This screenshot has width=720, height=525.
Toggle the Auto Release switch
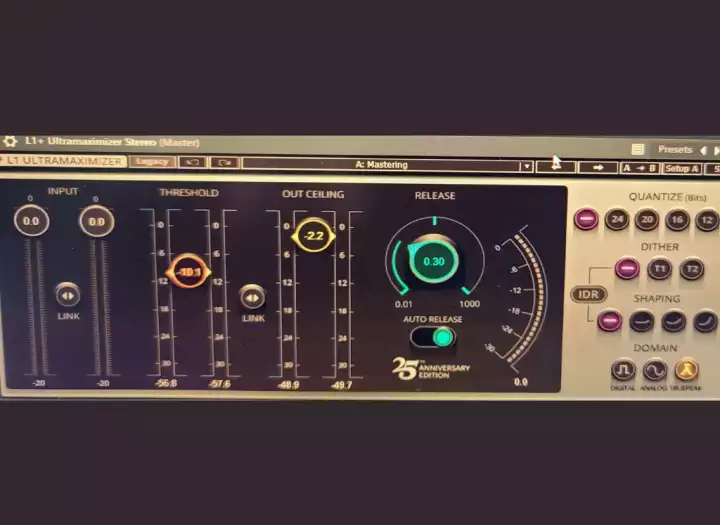pyautogui.click(x=433, y=338)
